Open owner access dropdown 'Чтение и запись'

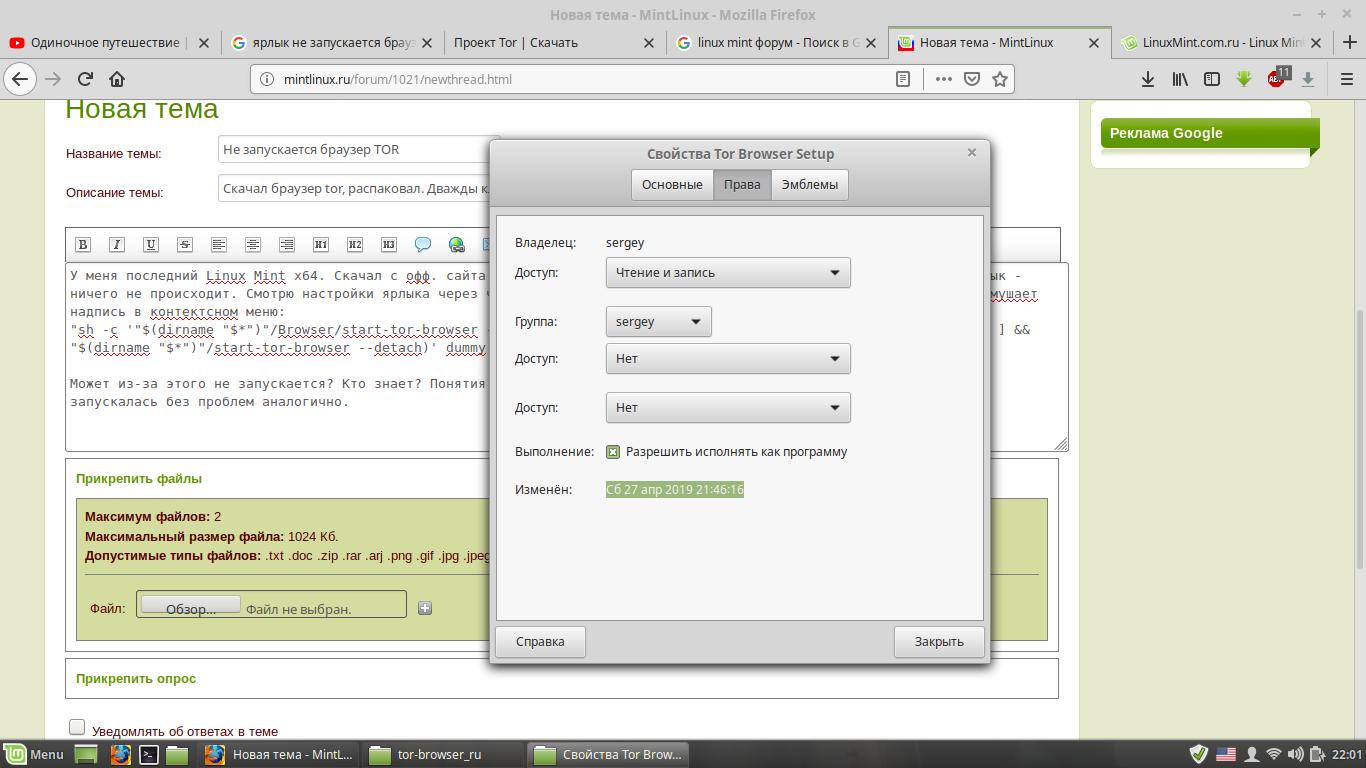(728, 273)
